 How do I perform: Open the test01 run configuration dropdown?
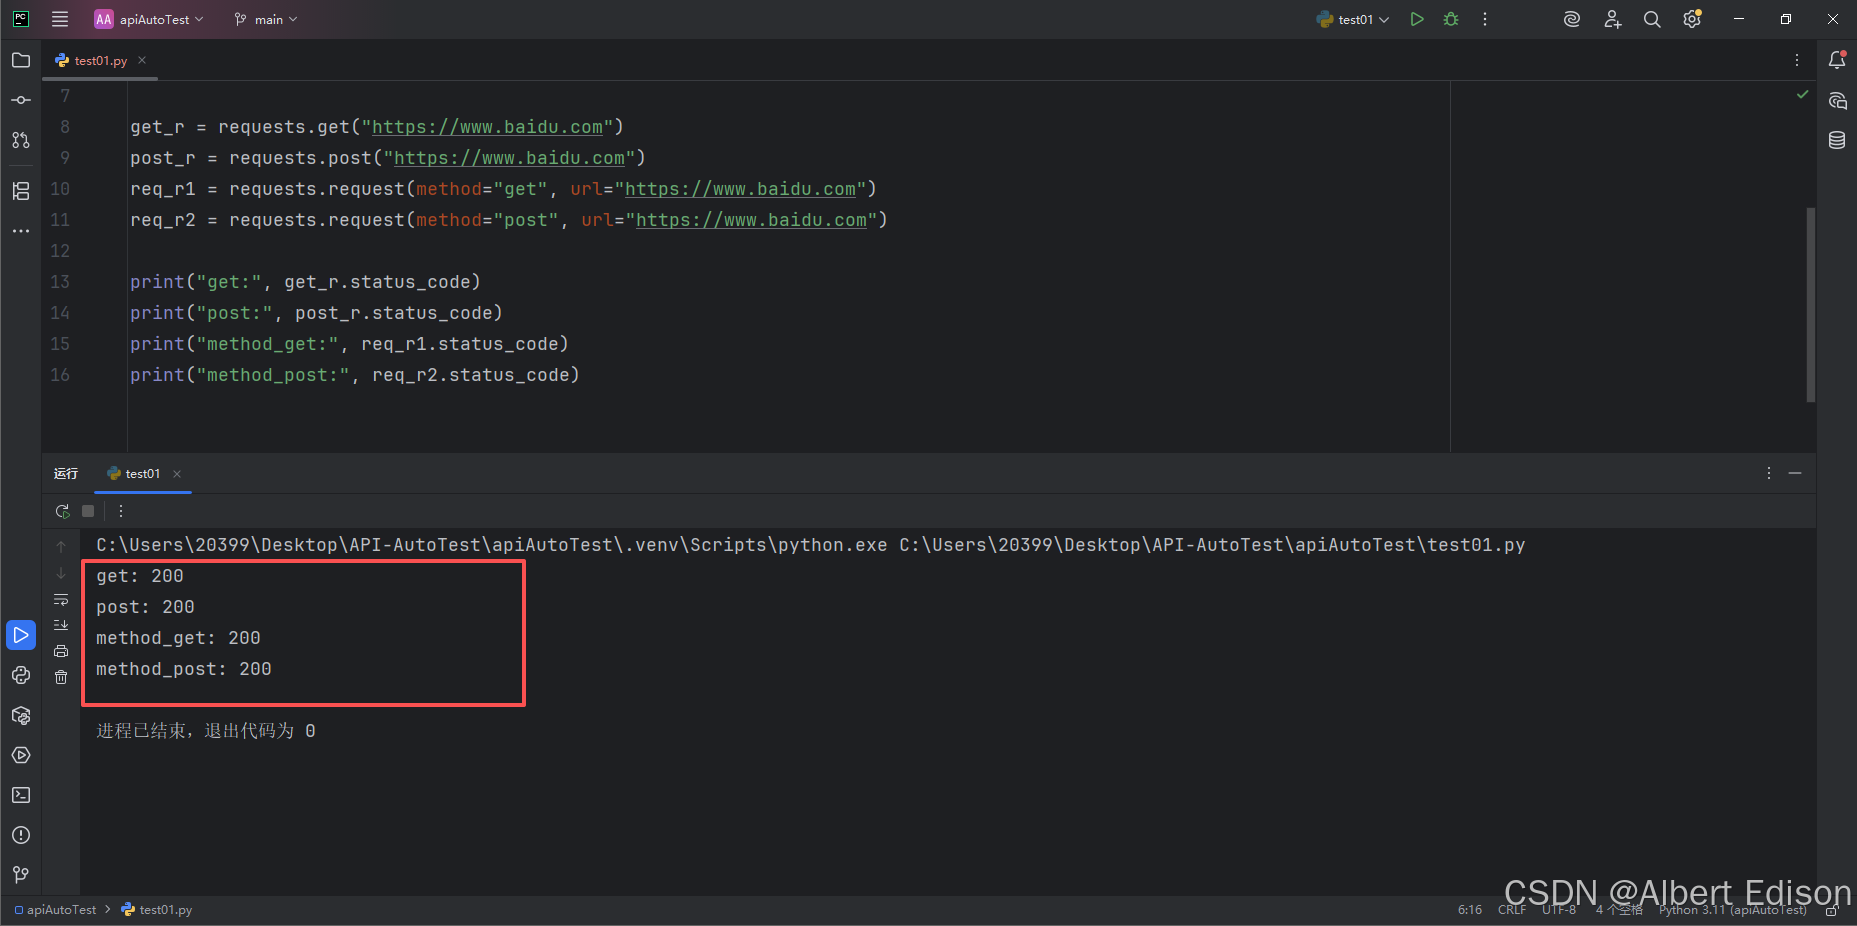pyautogui.click(x=1353, y=19)
